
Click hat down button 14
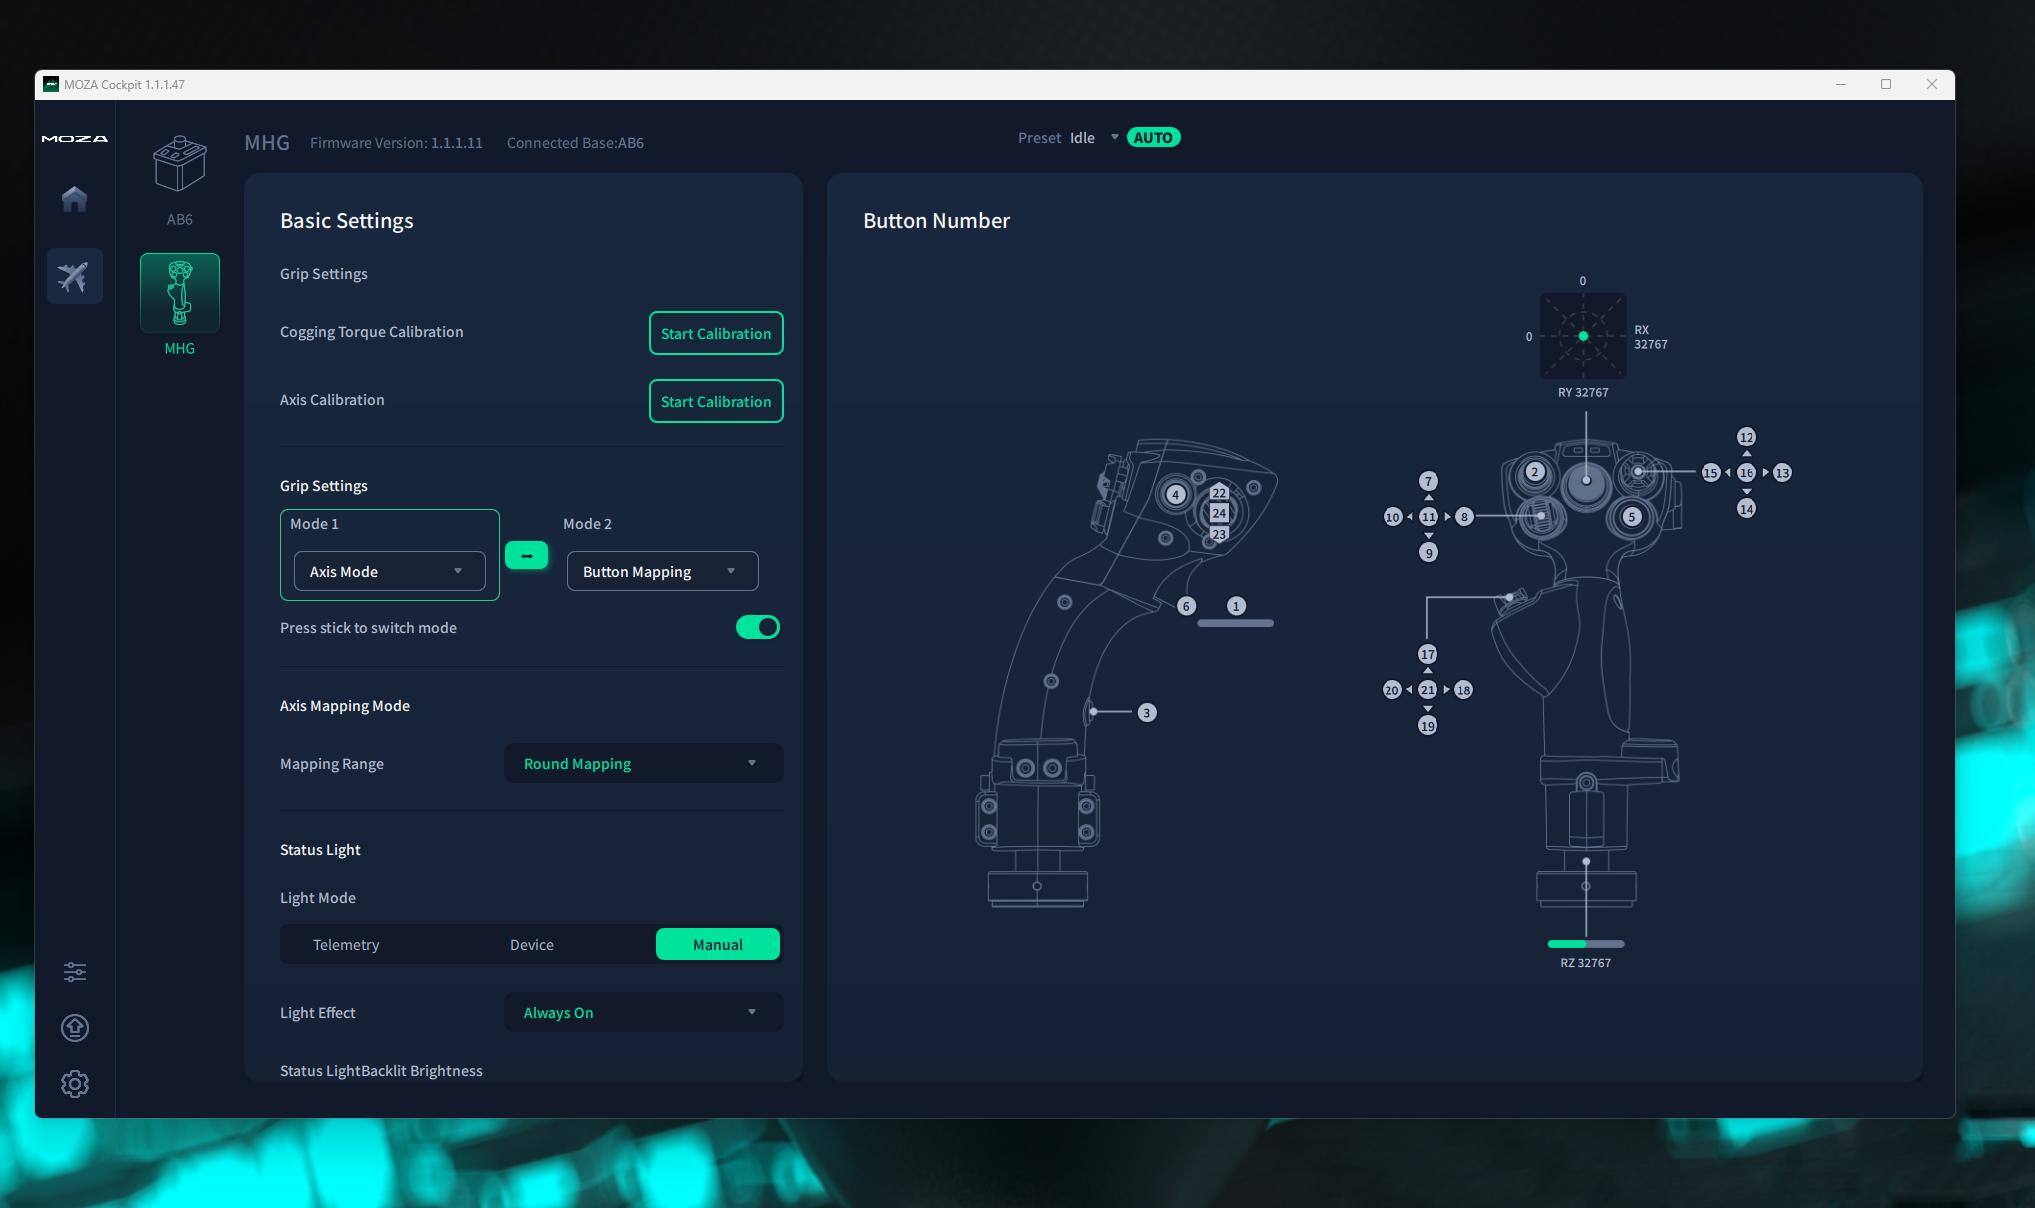pos(1746,509)
